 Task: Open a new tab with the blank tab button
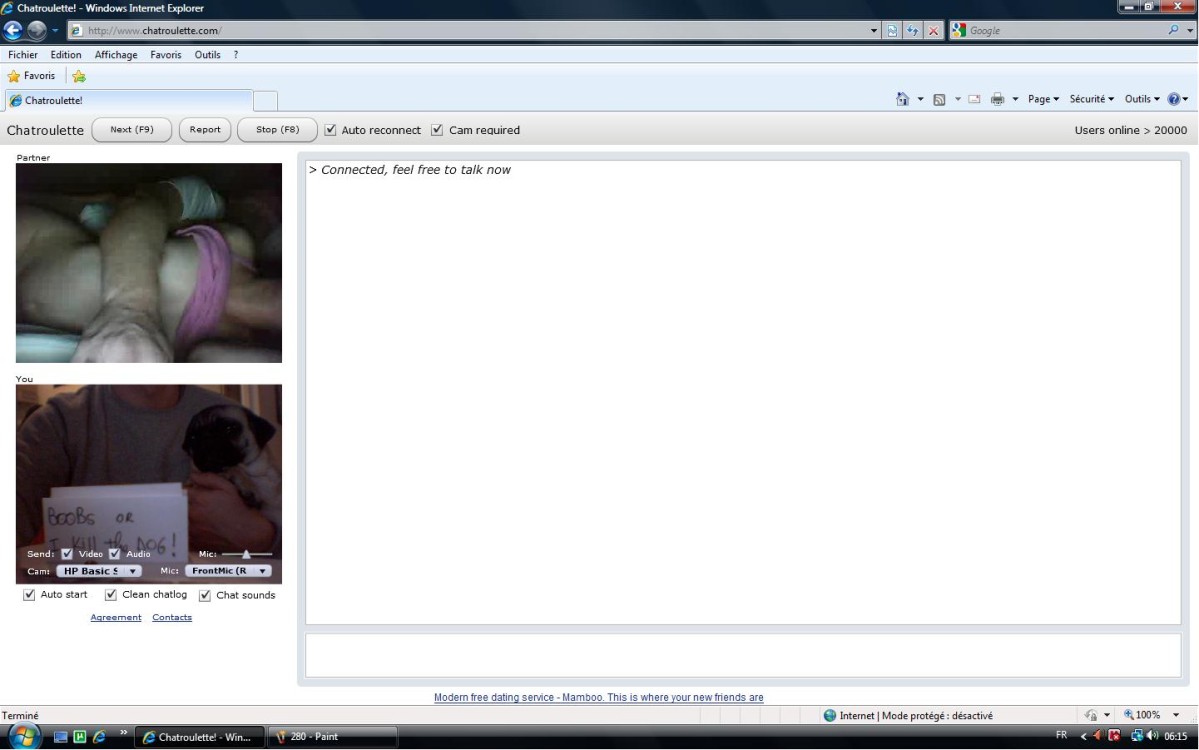point(265,101)
